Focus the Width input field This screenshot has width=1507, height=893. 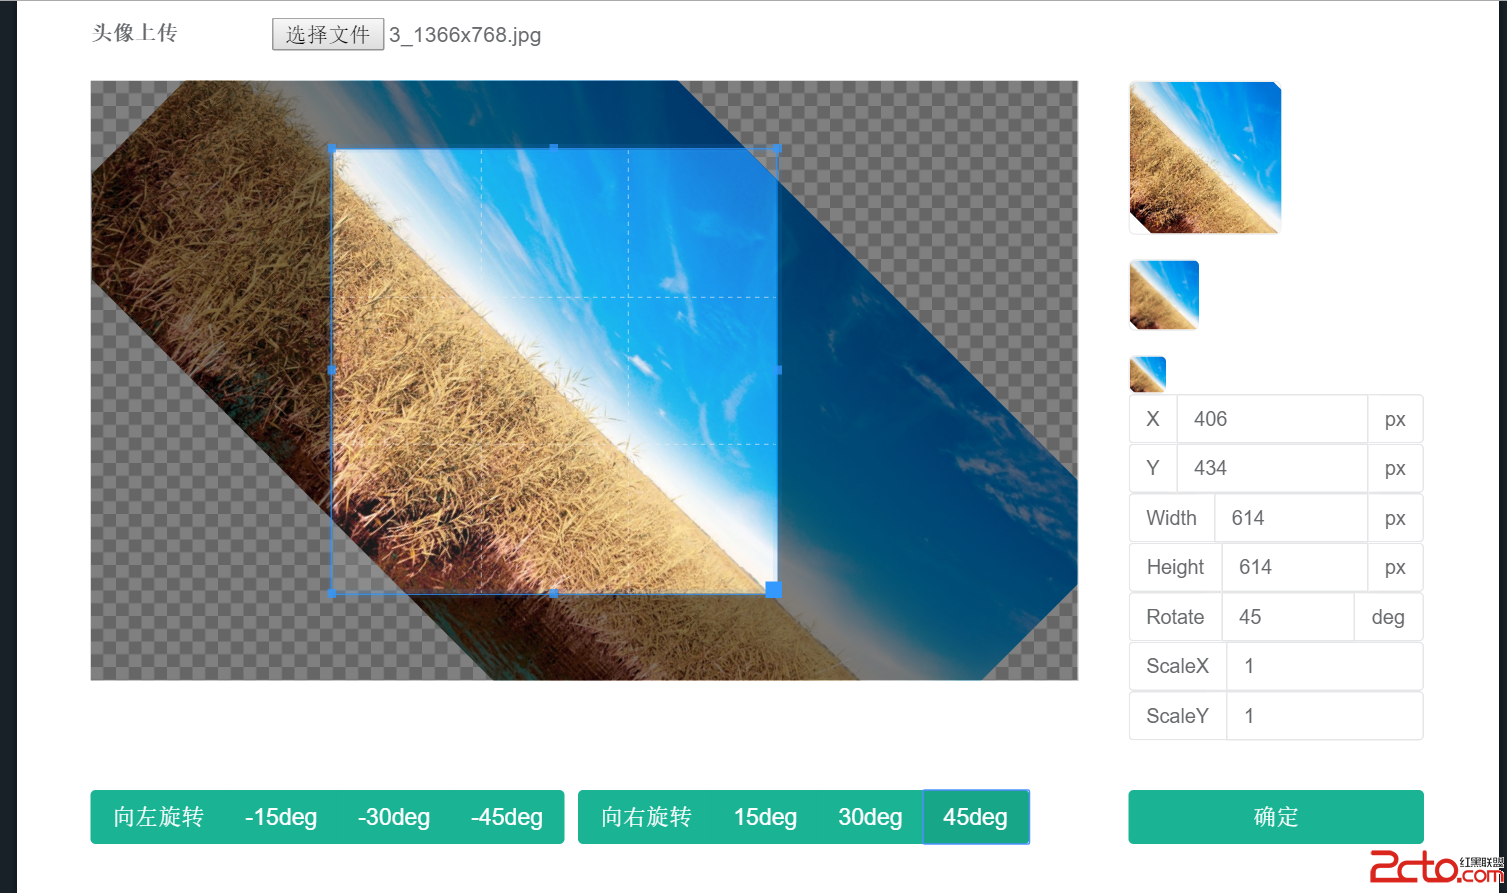1291,518
